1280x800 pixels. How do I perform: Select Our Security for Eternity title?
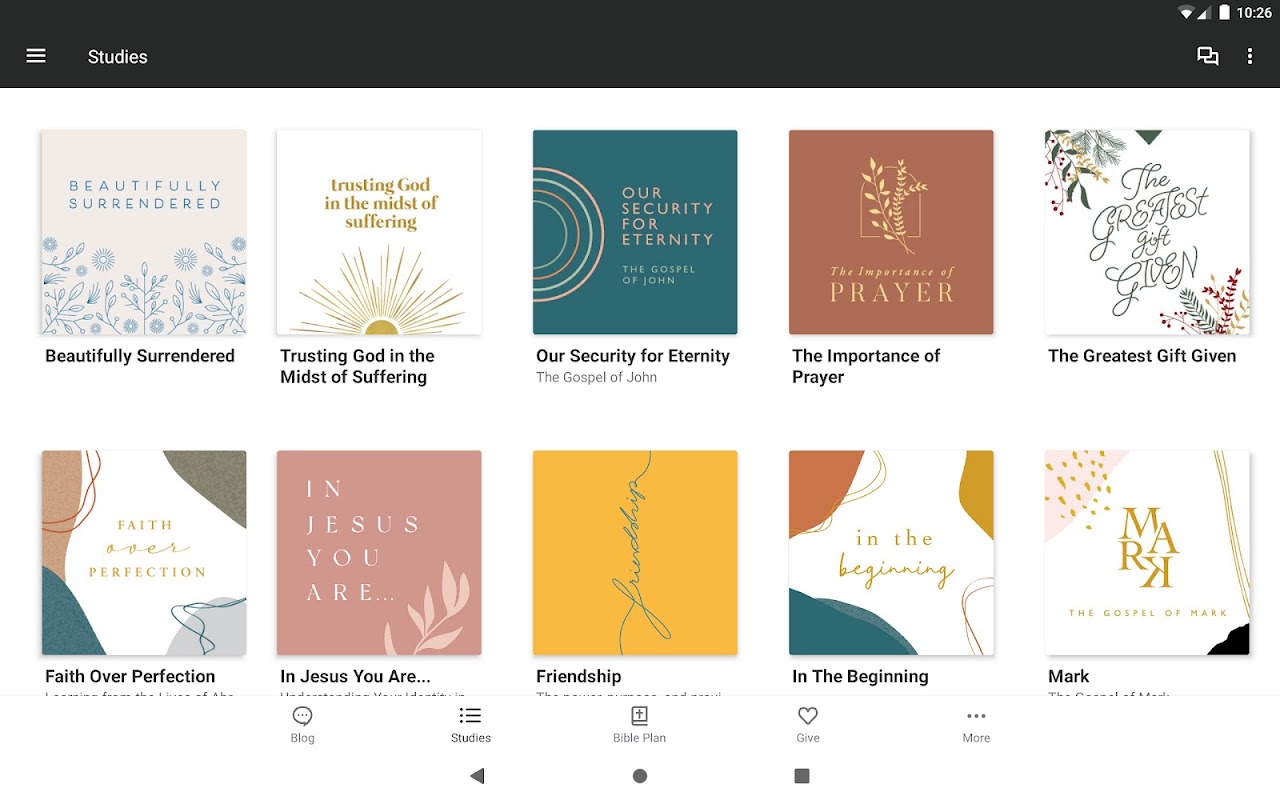(633, 356)
